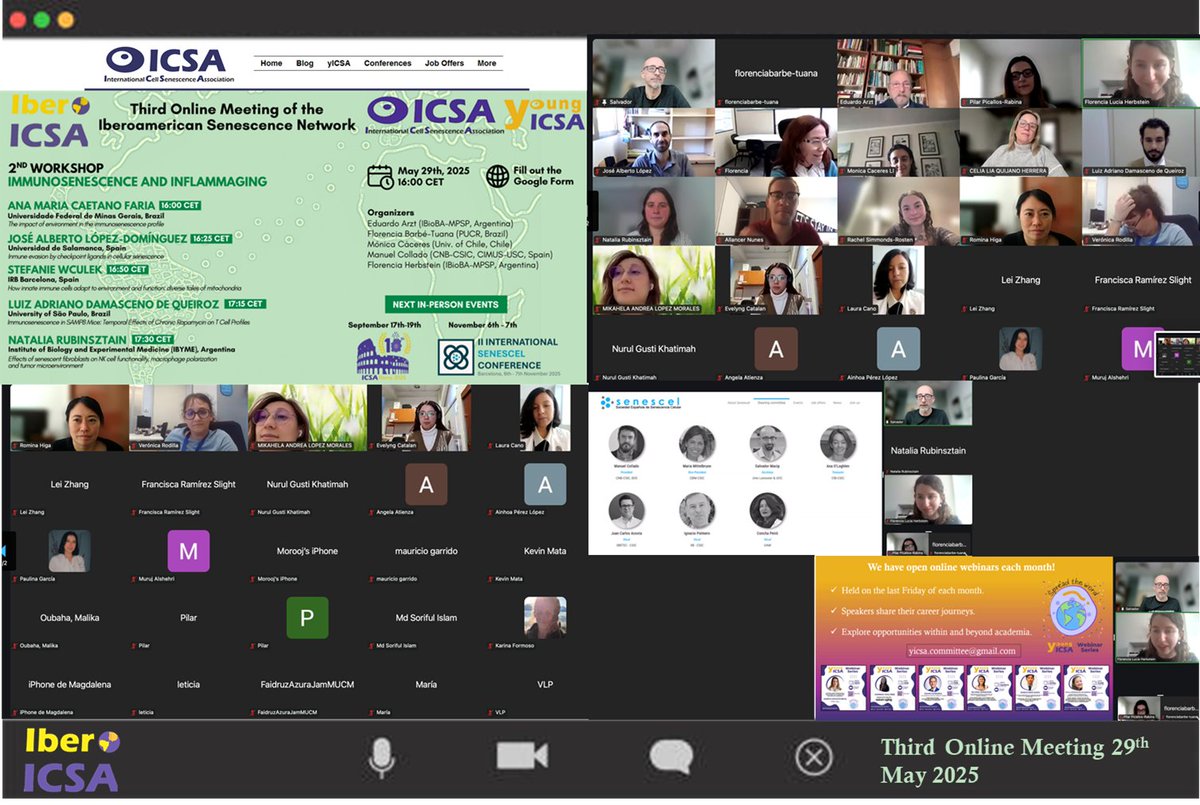Click the senescel logo on the Senescel website

coord(640,402)
